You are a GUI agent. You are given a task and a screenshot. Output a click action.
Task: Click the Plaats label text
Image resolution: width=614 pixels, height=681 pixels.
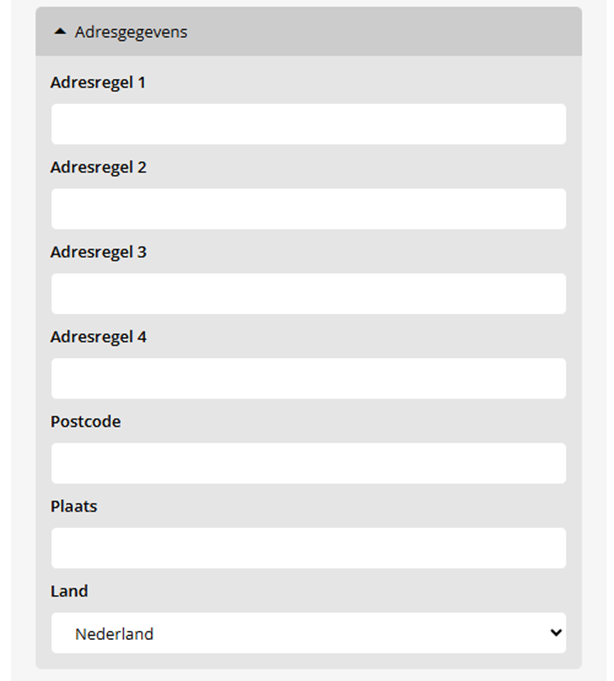point(74,506)
